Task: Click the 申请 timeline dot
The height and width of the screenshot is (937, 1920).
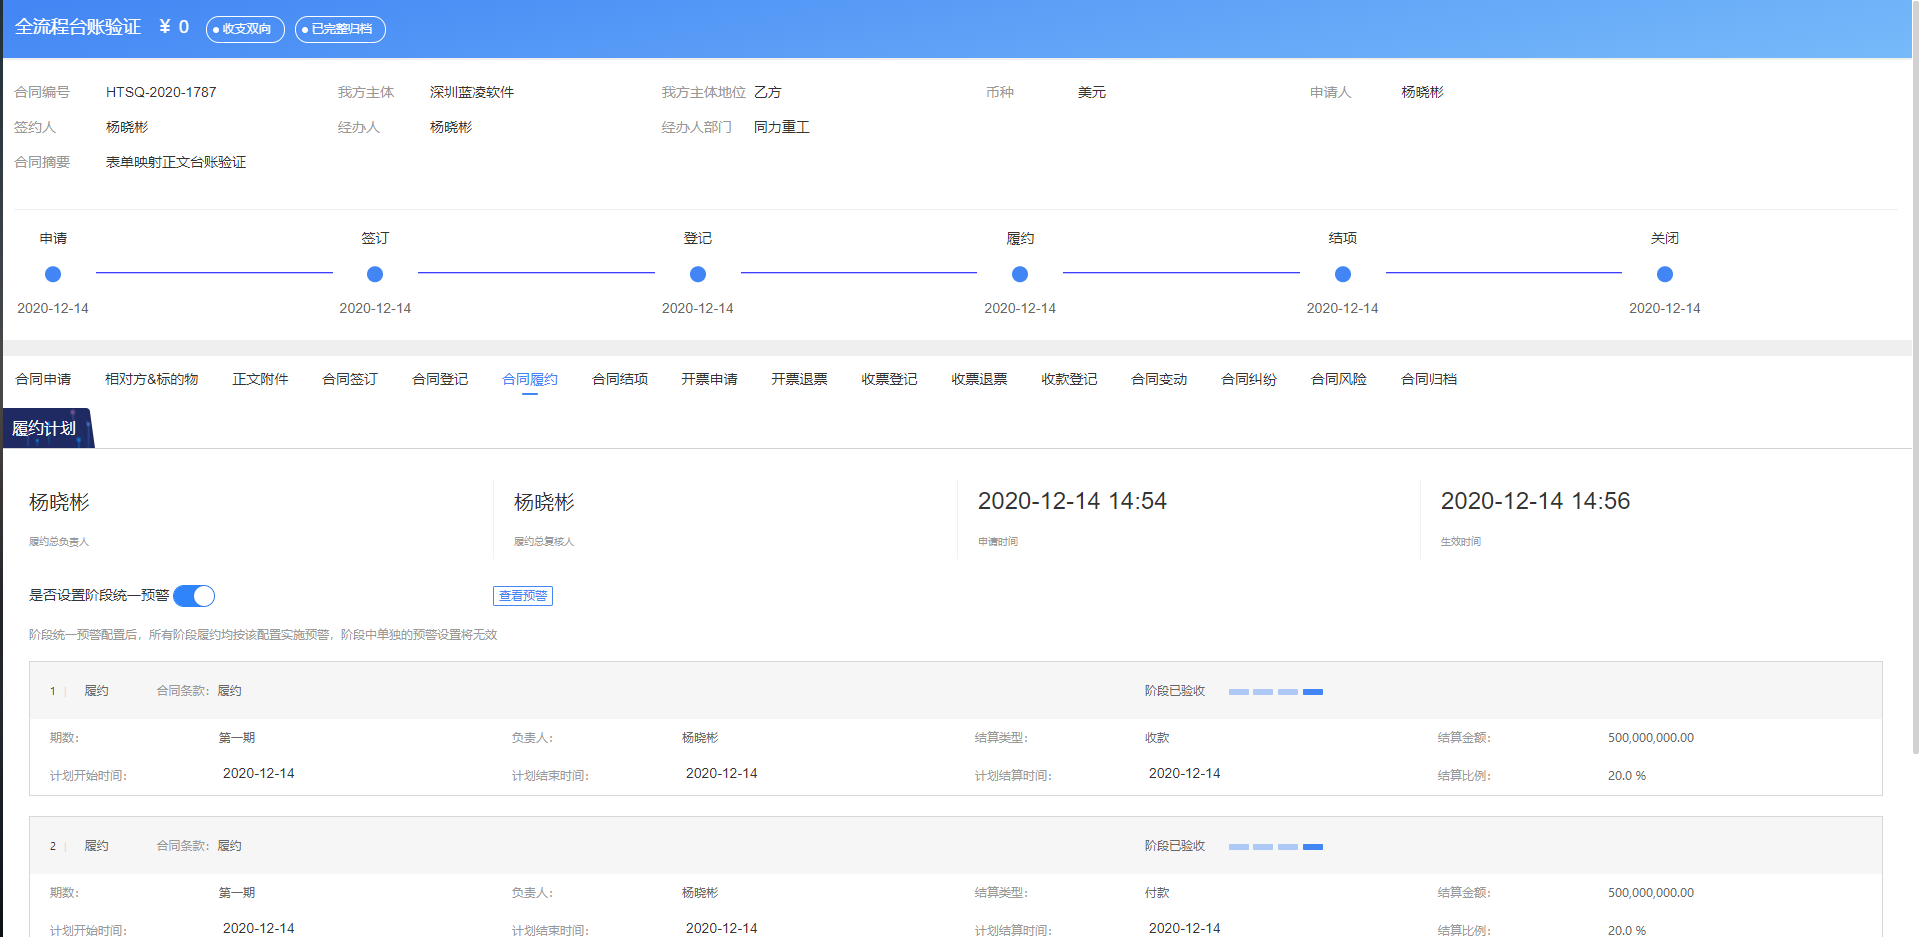Action: tap(53, 274)
